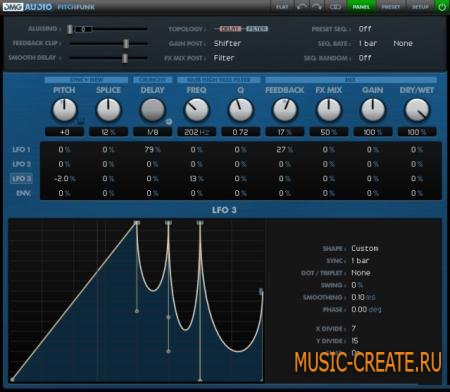Viewport: 450px width, 392px height.
Task: Click the Delay value field showing 1/8
Action: point(152,132)
